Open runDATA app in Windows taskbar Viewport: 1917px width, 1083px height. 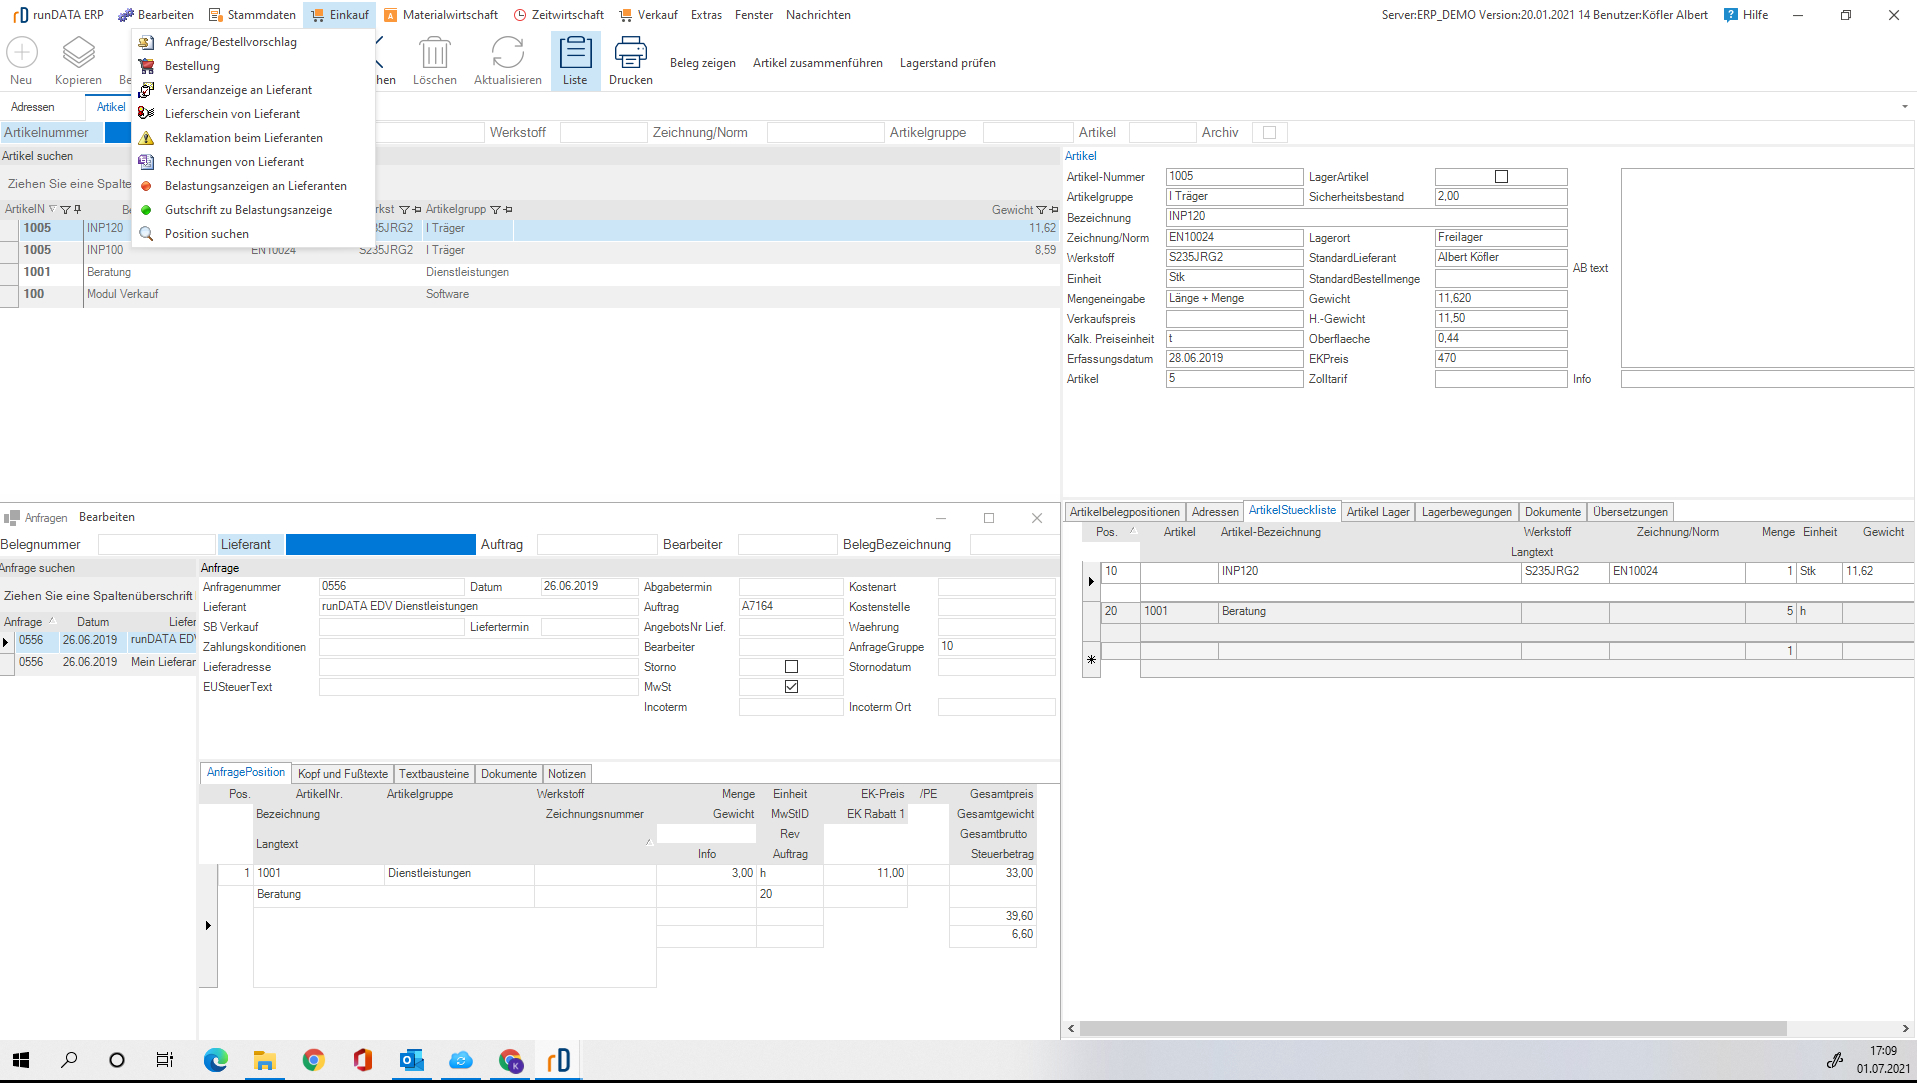(x=558, y=1060)
